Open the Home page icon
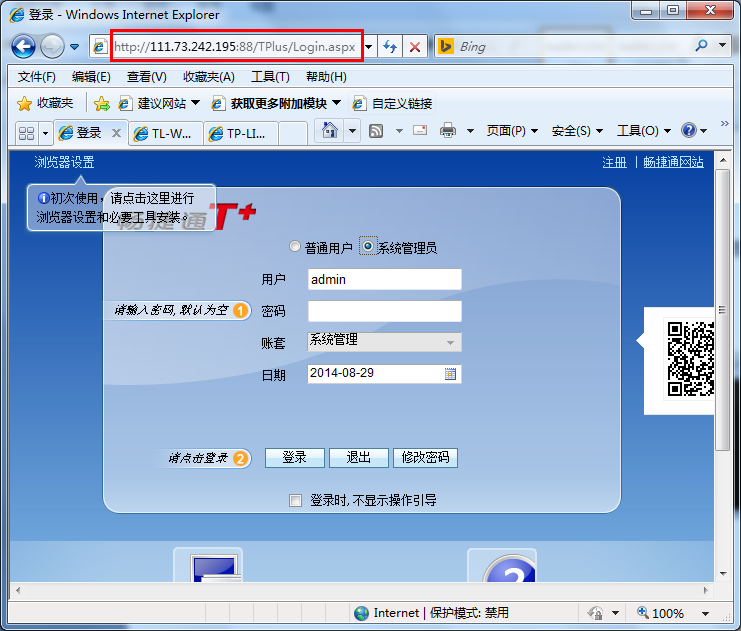This screenshot has width=741, height=631. point(328,131)
